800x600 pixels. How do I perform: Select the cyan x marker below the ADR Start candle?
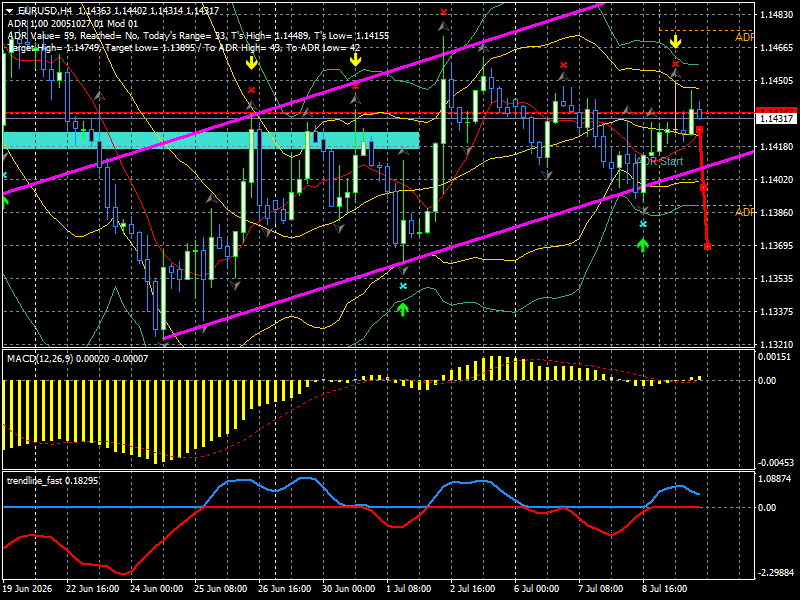click(643, 223)
